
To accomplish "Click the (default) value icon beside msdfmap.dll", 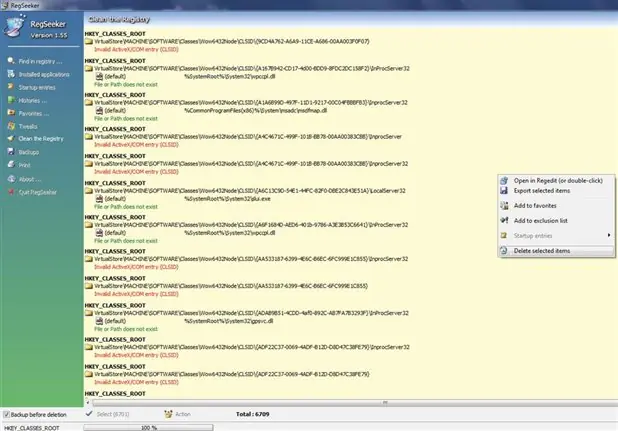I will [x=99, y=110].
